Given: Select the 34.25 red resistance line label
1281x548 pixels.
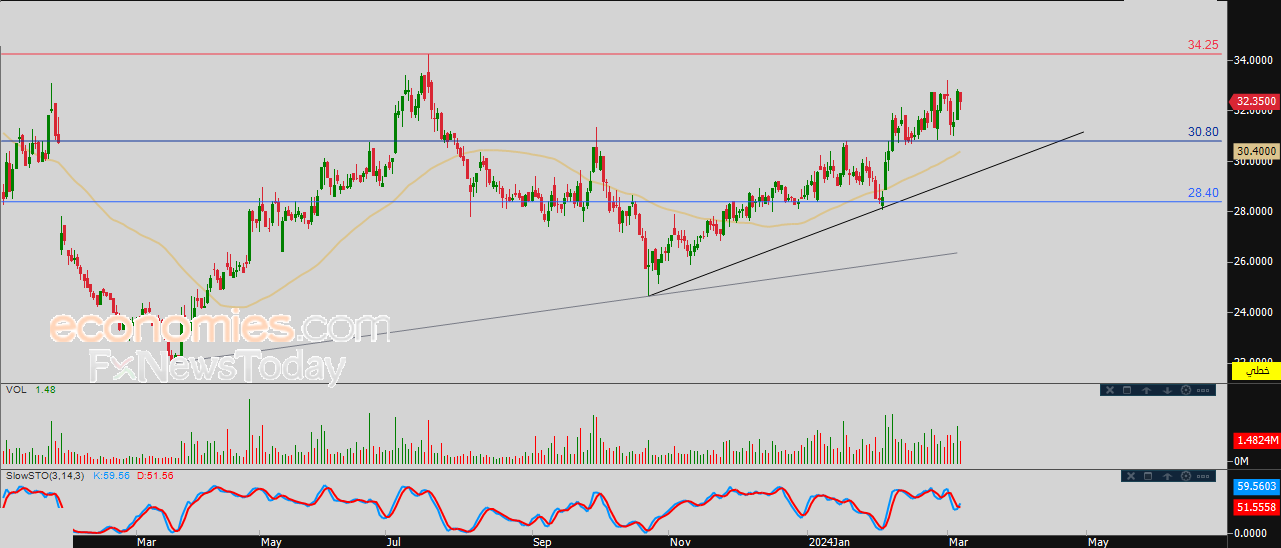Looking at the screenshot, I should pos(1203,45).
